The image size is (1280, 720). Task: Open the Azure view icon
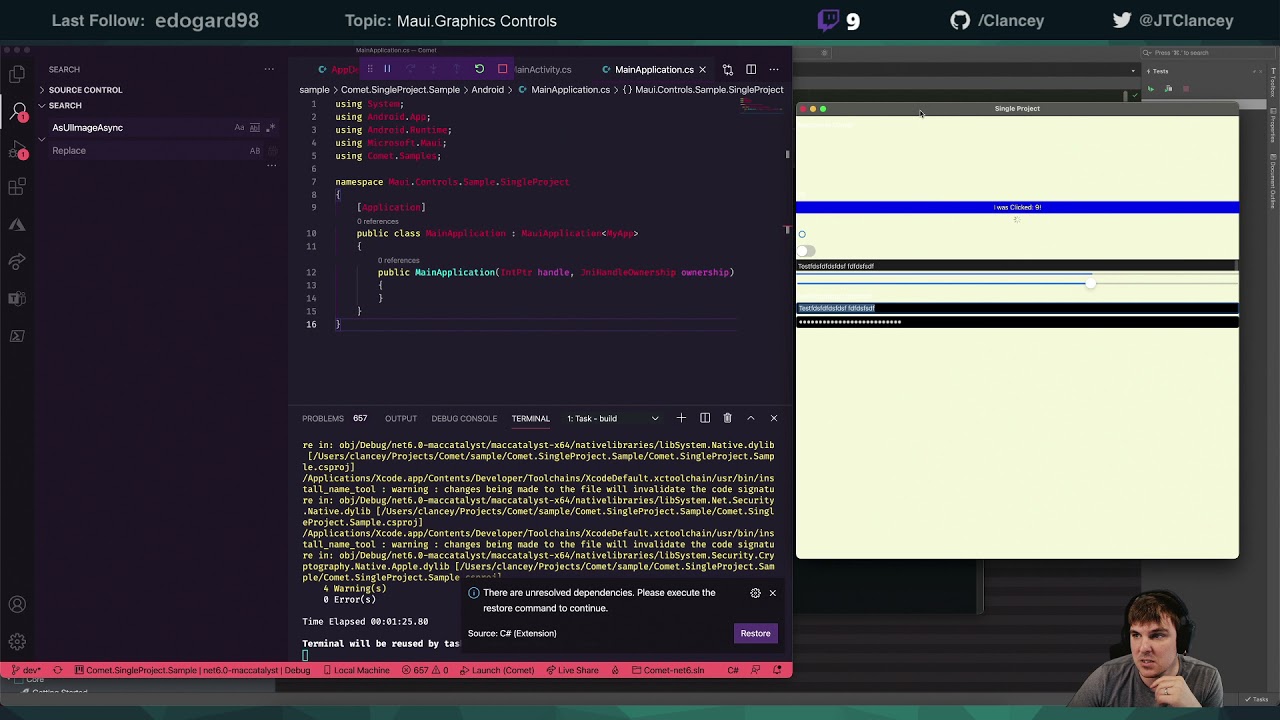tap(17, 224)
